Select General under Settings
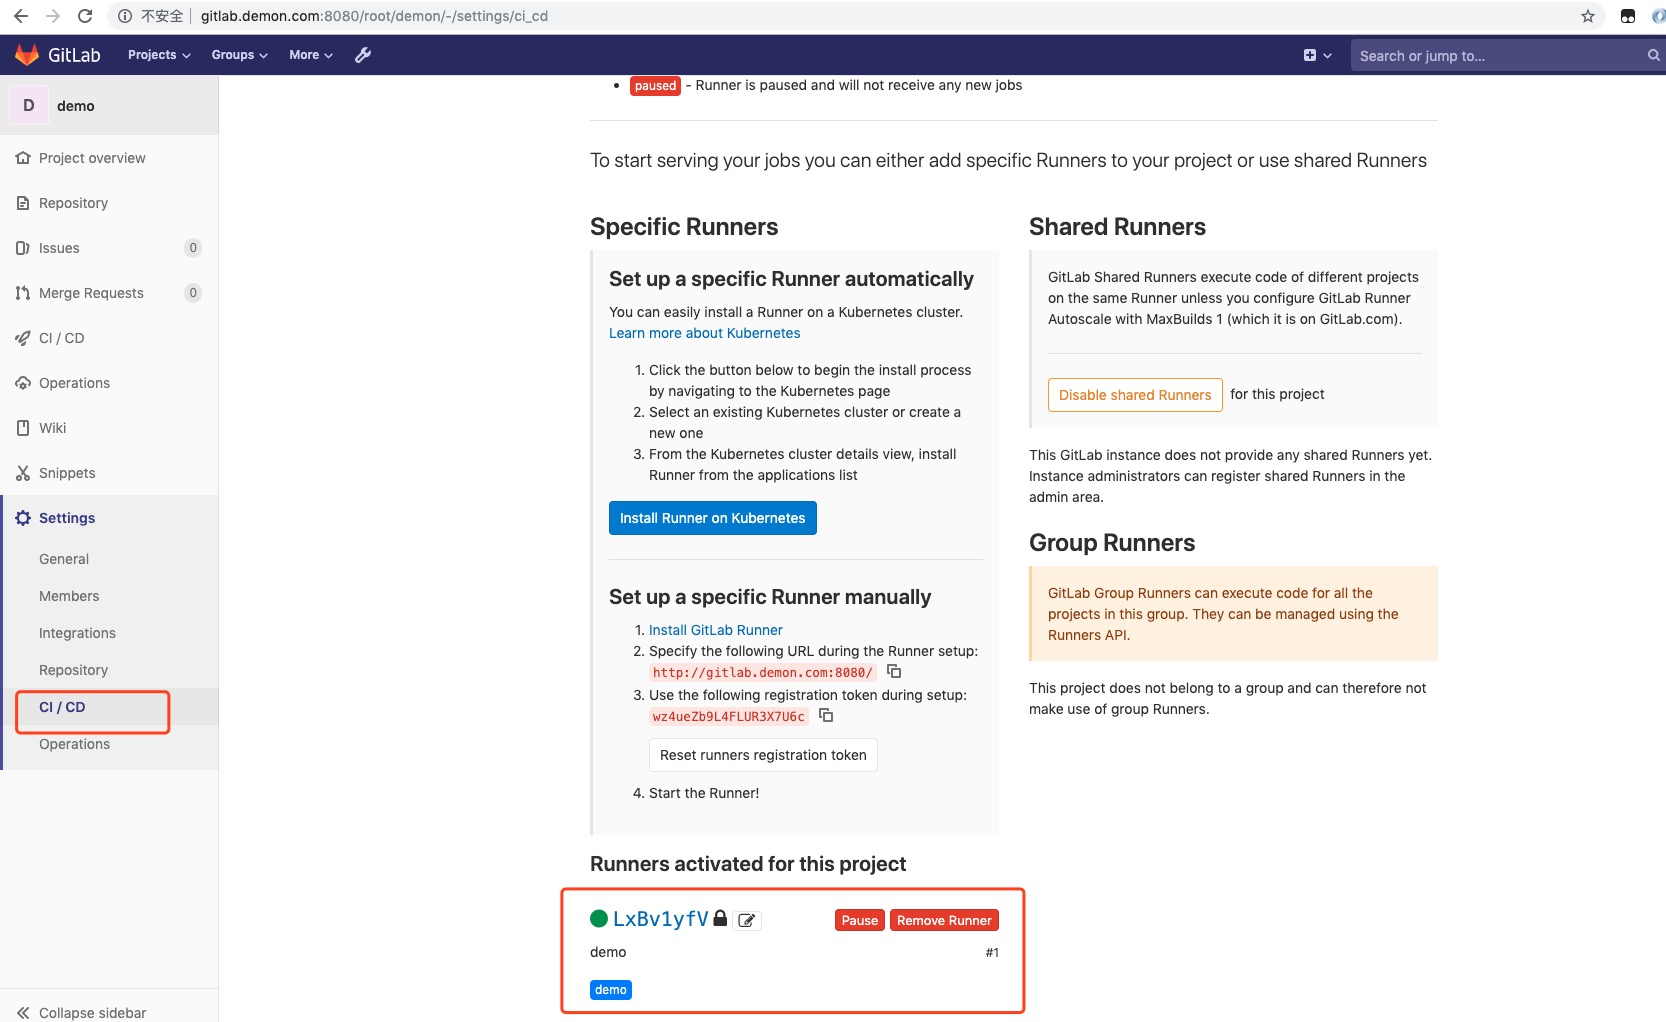Screen dimensions: 1666x1022 64,559
